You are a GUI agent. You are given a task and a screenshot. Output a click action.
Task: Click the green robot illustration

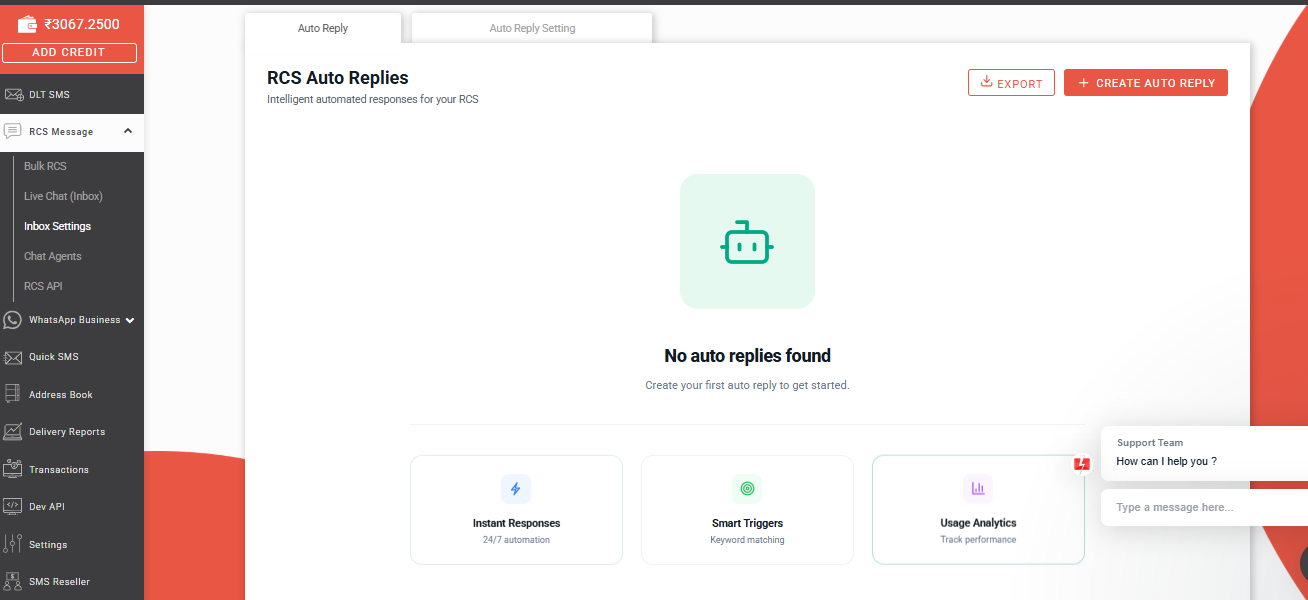747,242
